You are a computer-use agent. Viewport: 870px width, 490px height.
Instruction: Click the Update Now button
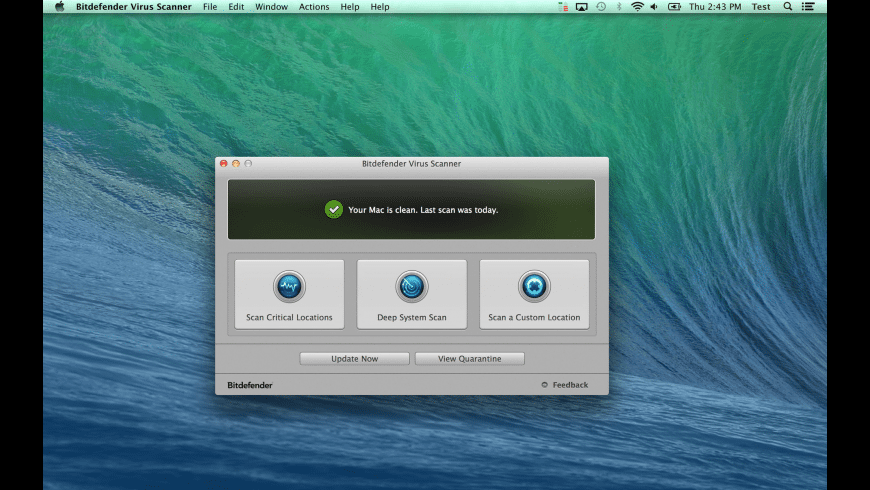click(355, 358)
